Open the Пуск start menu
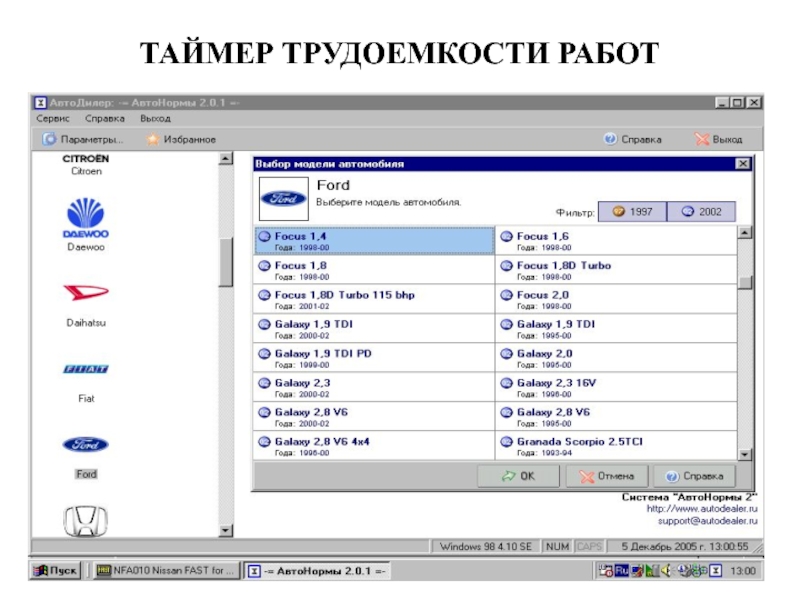800x600 pixels. [55, 570]
